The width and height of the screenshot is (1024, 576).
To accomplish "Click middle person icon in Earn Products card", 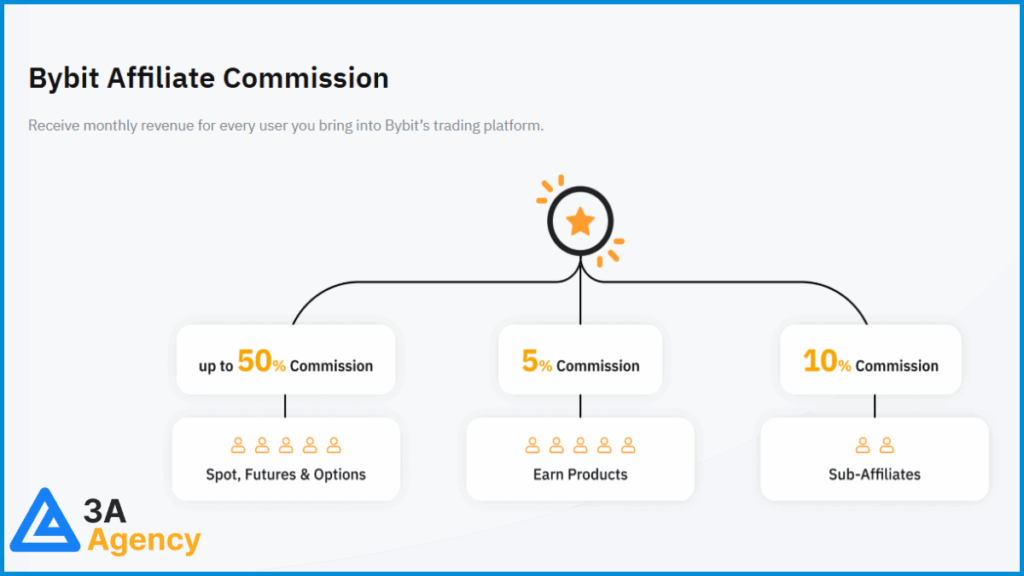I will (x=580, y=445).
